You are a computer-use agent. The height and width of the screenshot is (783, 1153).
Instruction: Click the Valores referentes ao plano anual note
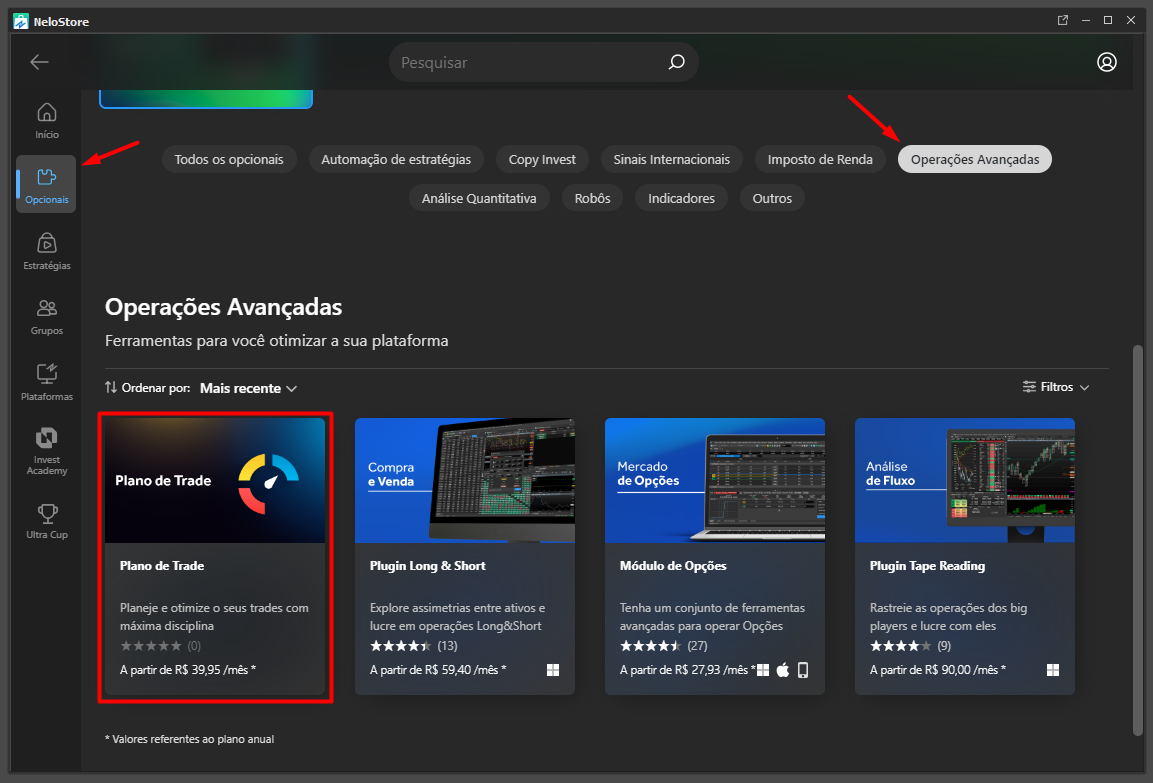pyautogui.click(x=190, y=739)
